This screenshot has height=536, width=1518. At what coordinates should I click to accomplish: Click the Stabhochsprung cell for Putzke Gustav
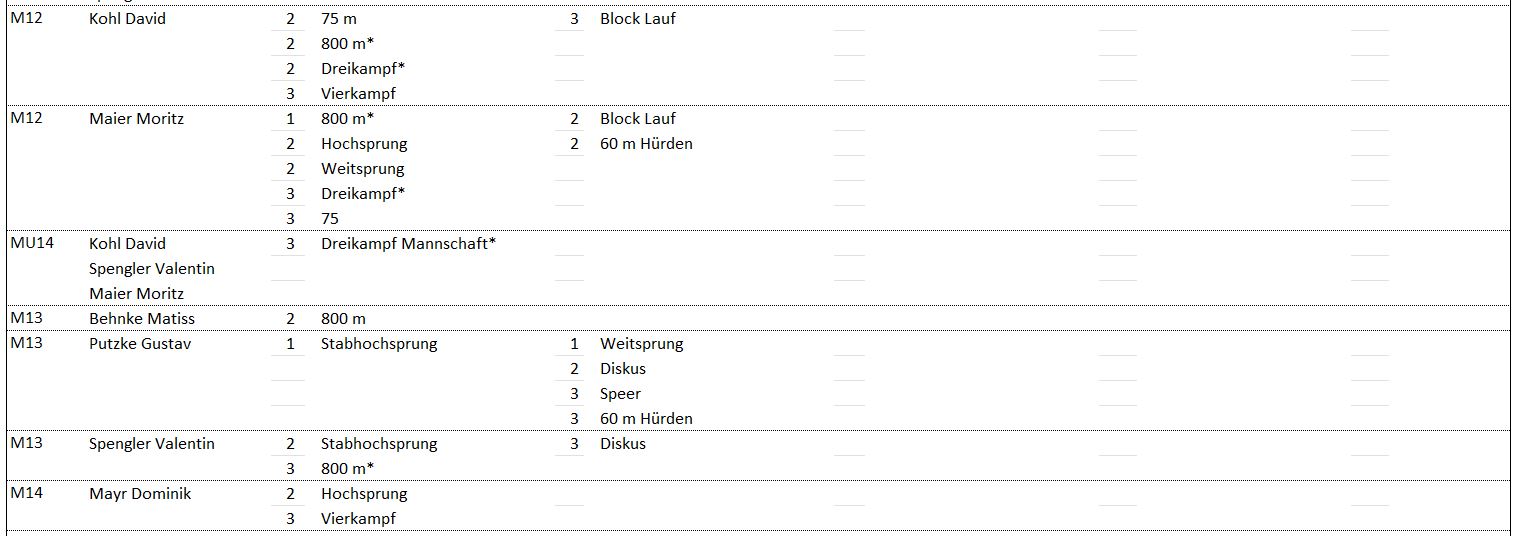point(379,344)
